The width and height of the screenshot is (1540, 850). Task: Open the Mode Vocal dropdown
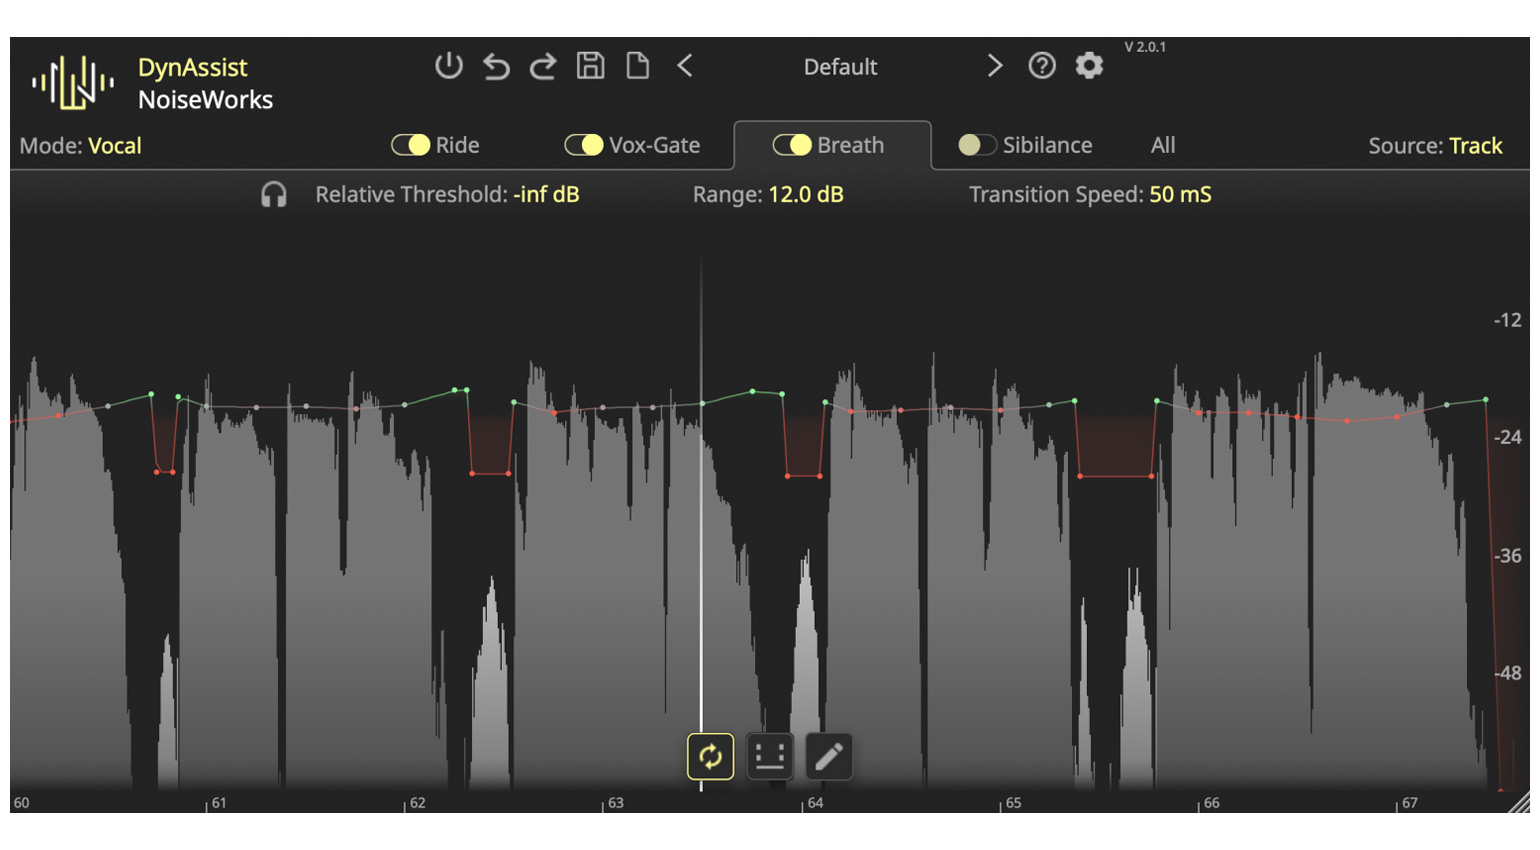pyautogui.click(x=114, y=146)
